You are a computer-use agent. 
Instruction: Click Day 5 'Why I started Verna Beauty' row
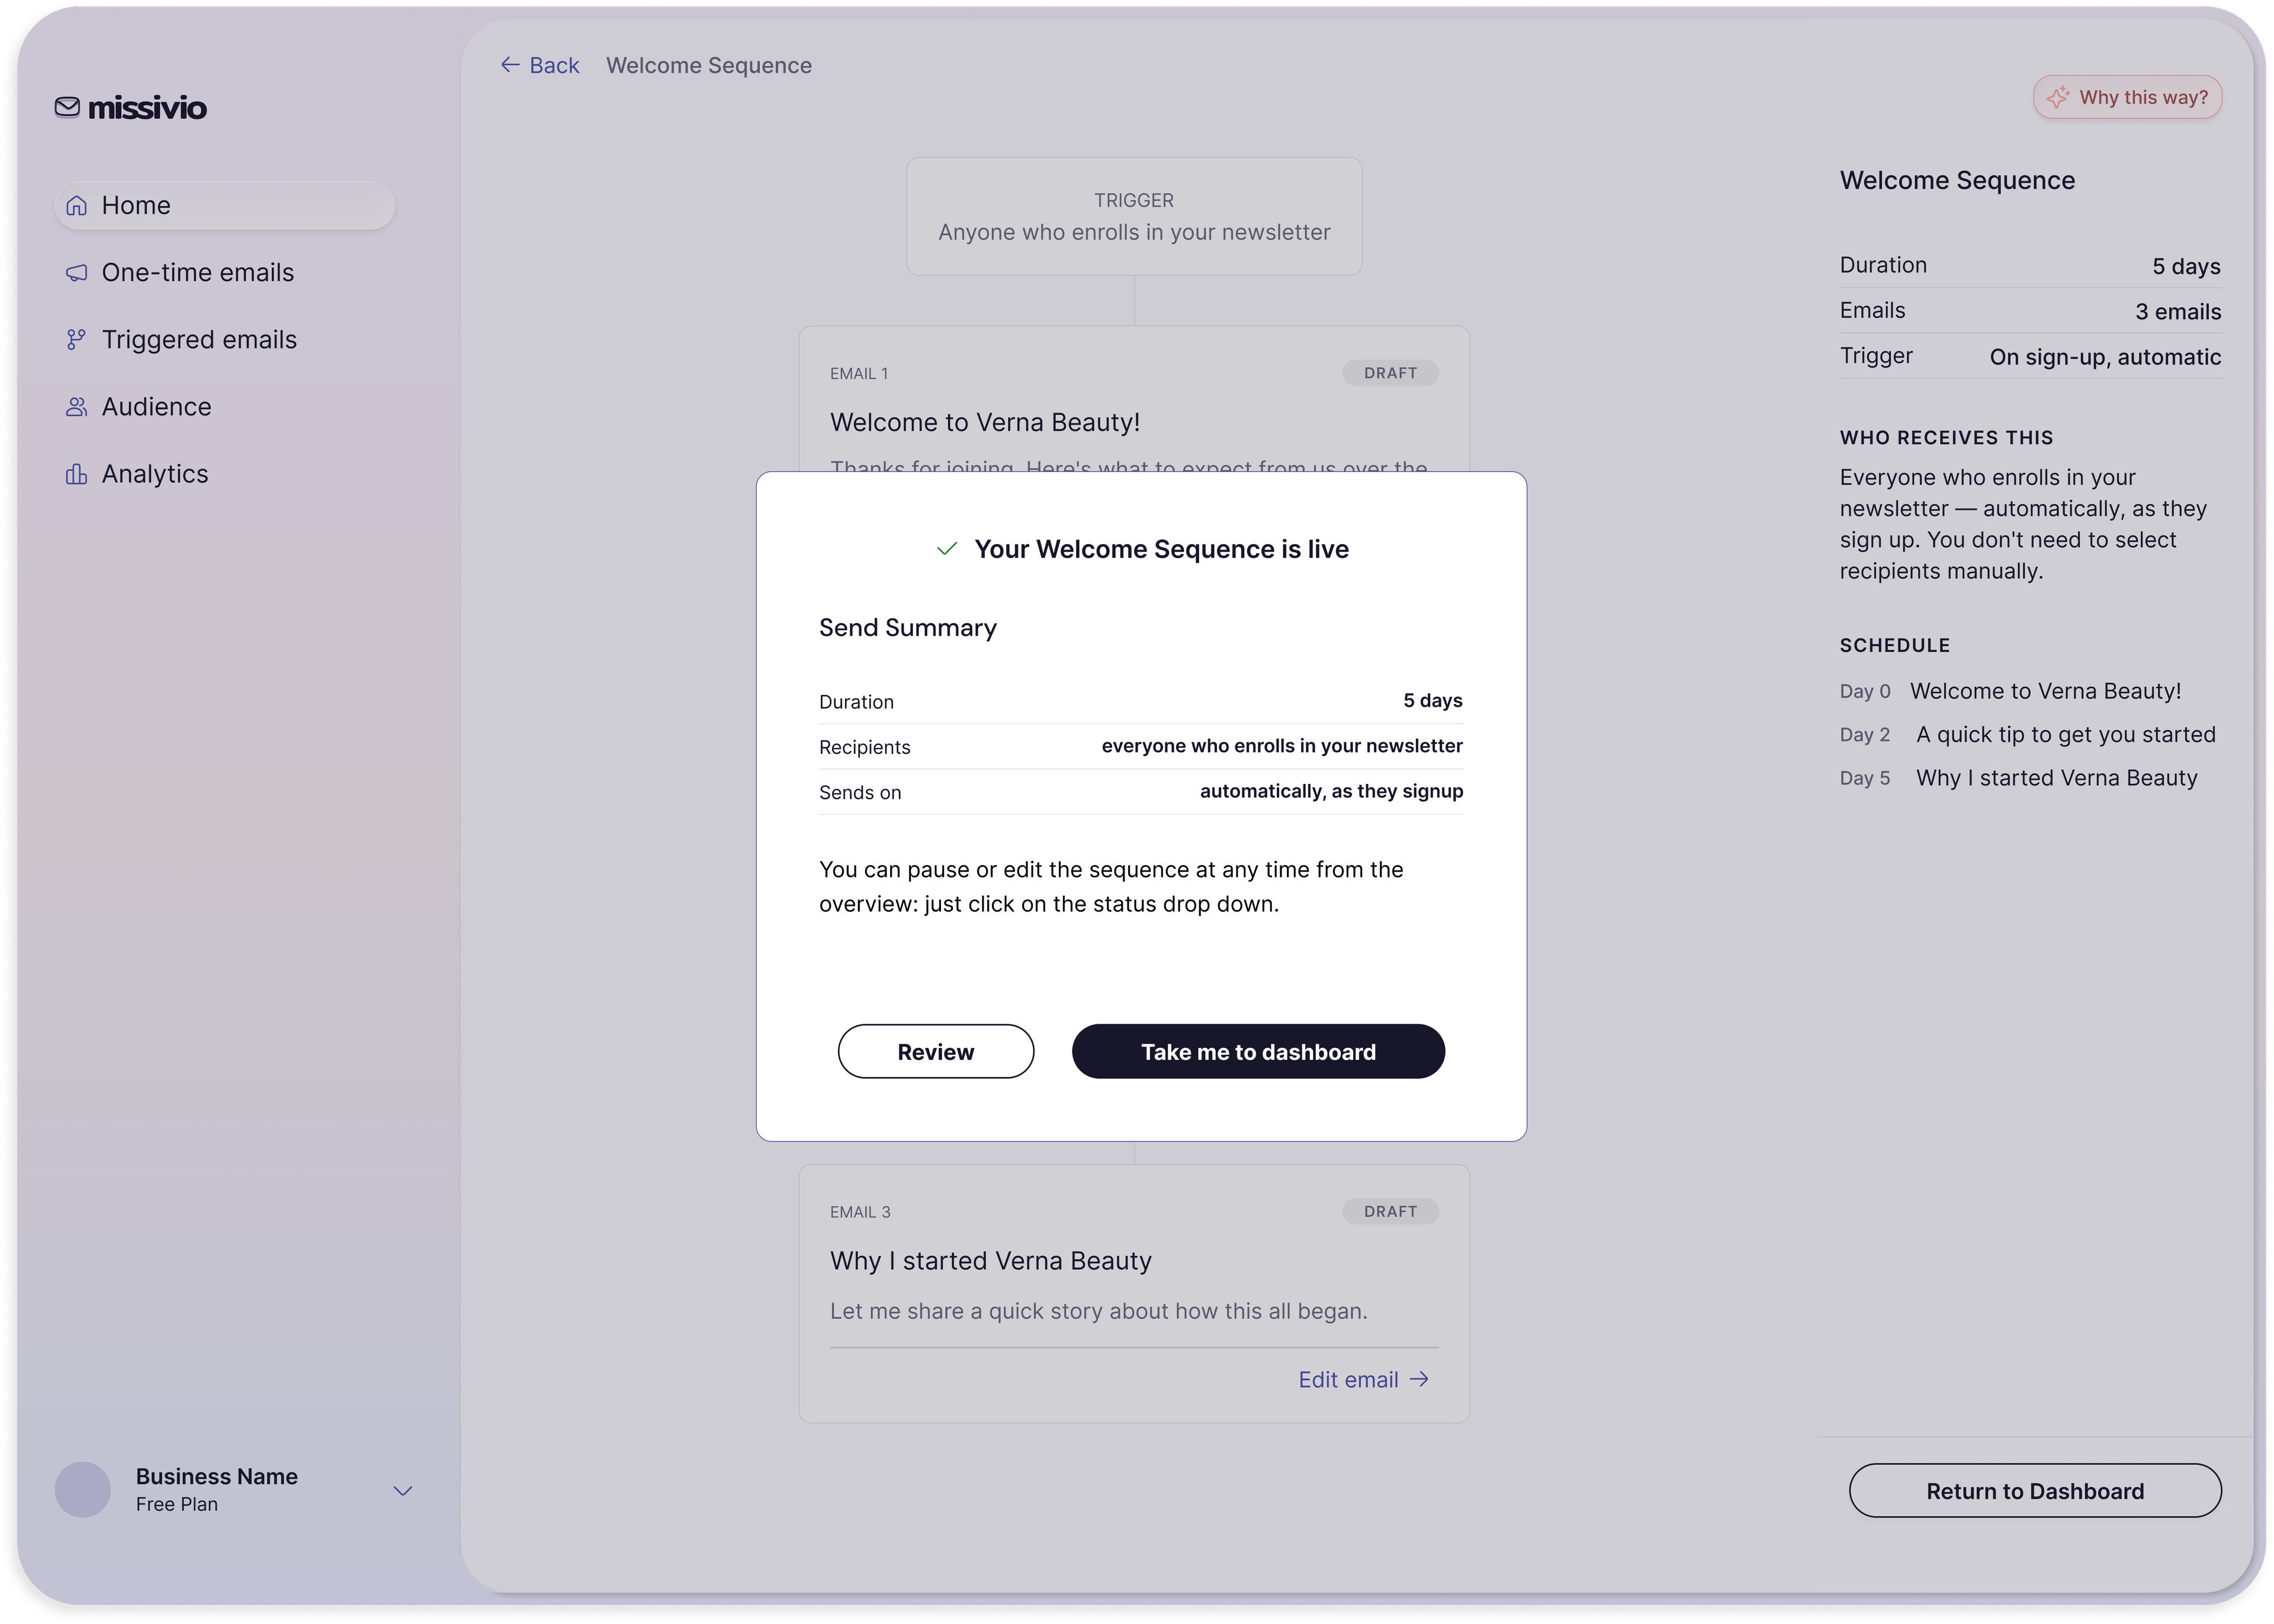tap(2019, 778)
